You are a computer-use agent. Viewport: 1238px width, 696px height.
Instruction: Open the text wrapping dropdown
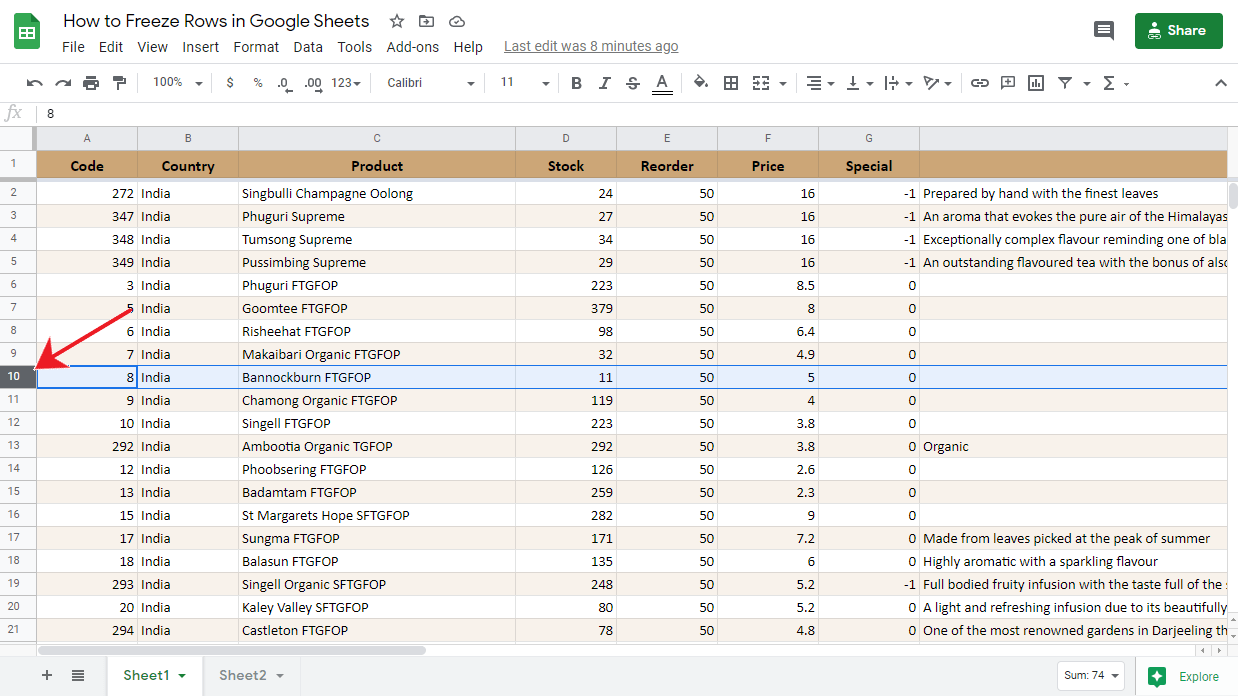click(899, 83)
